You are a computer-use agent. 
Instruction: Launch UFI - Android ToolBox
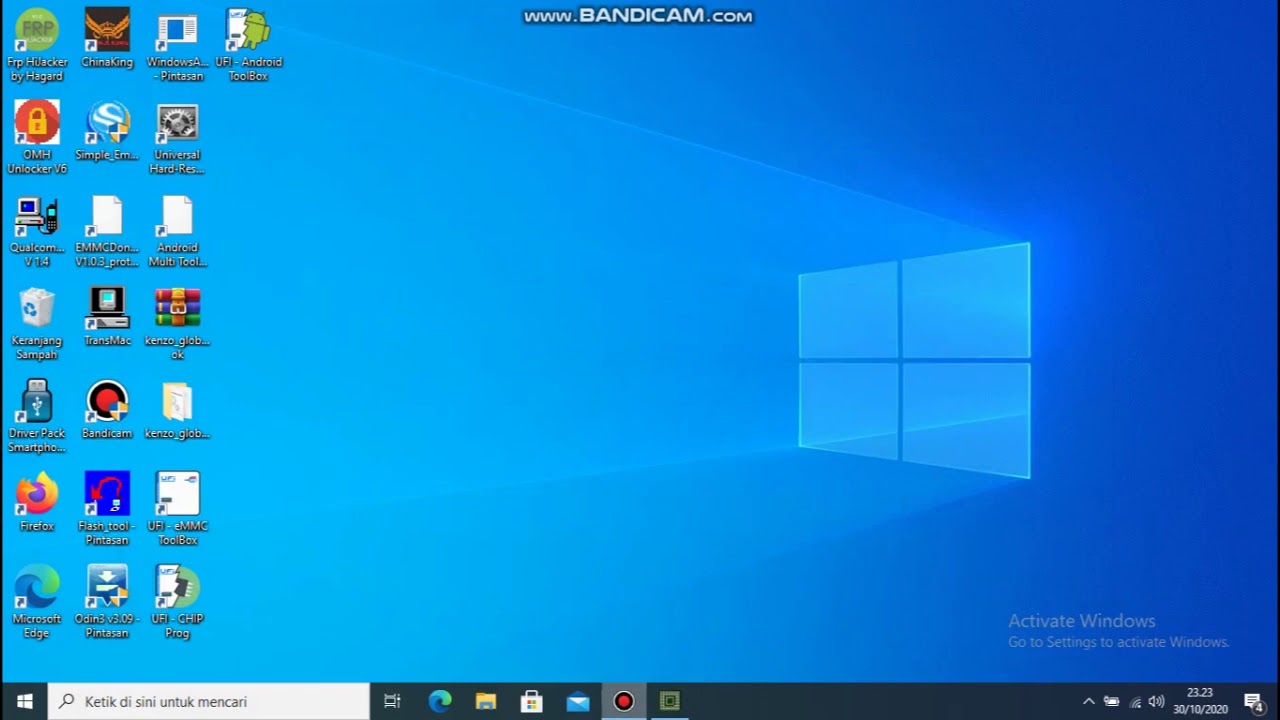(248, 45)
